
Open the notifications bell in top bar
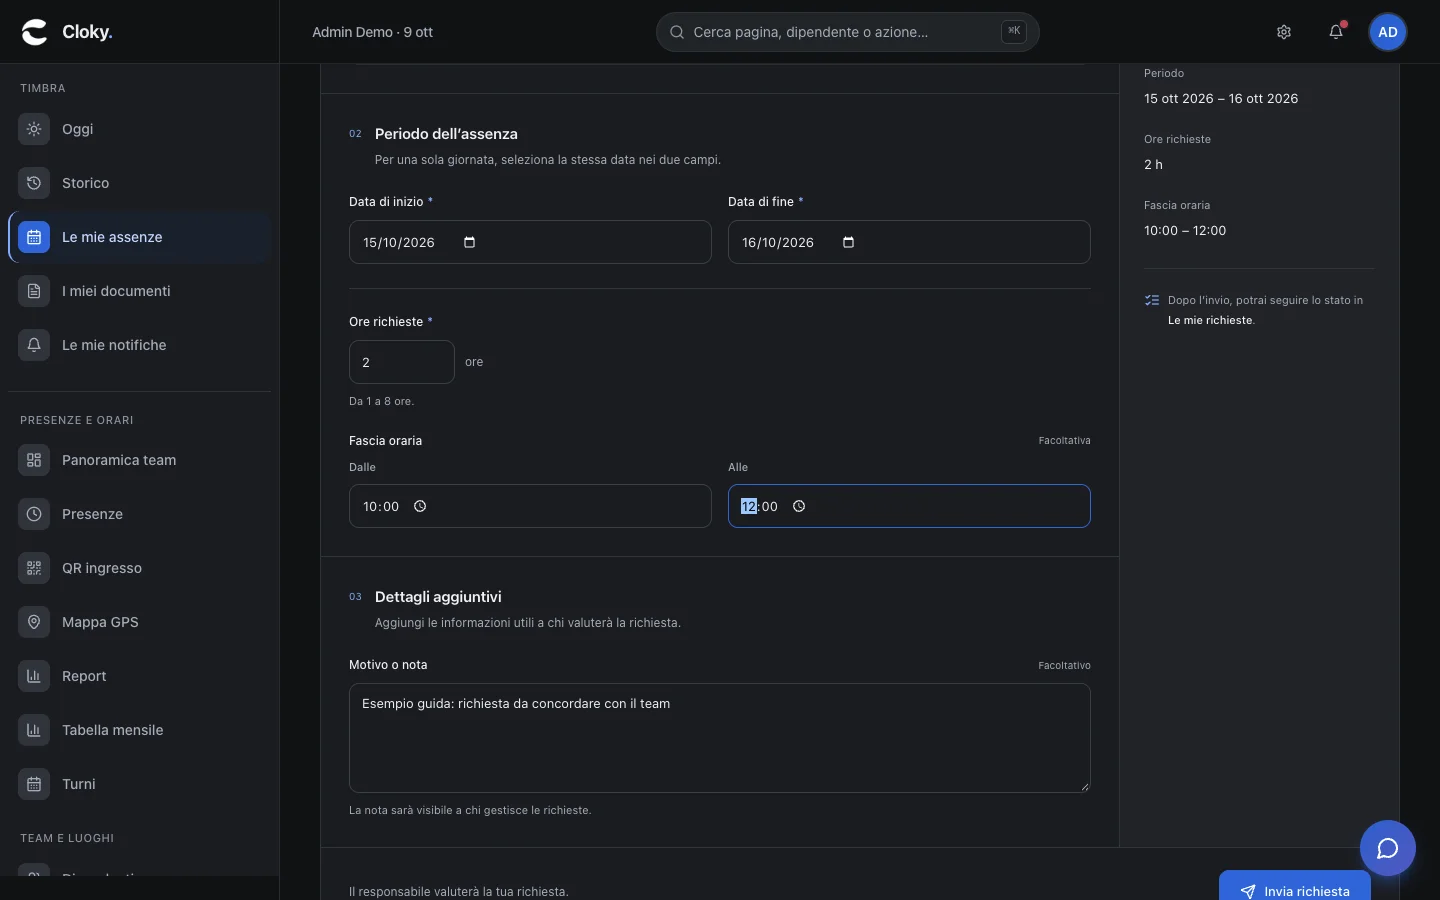[x=1336, y=32]
